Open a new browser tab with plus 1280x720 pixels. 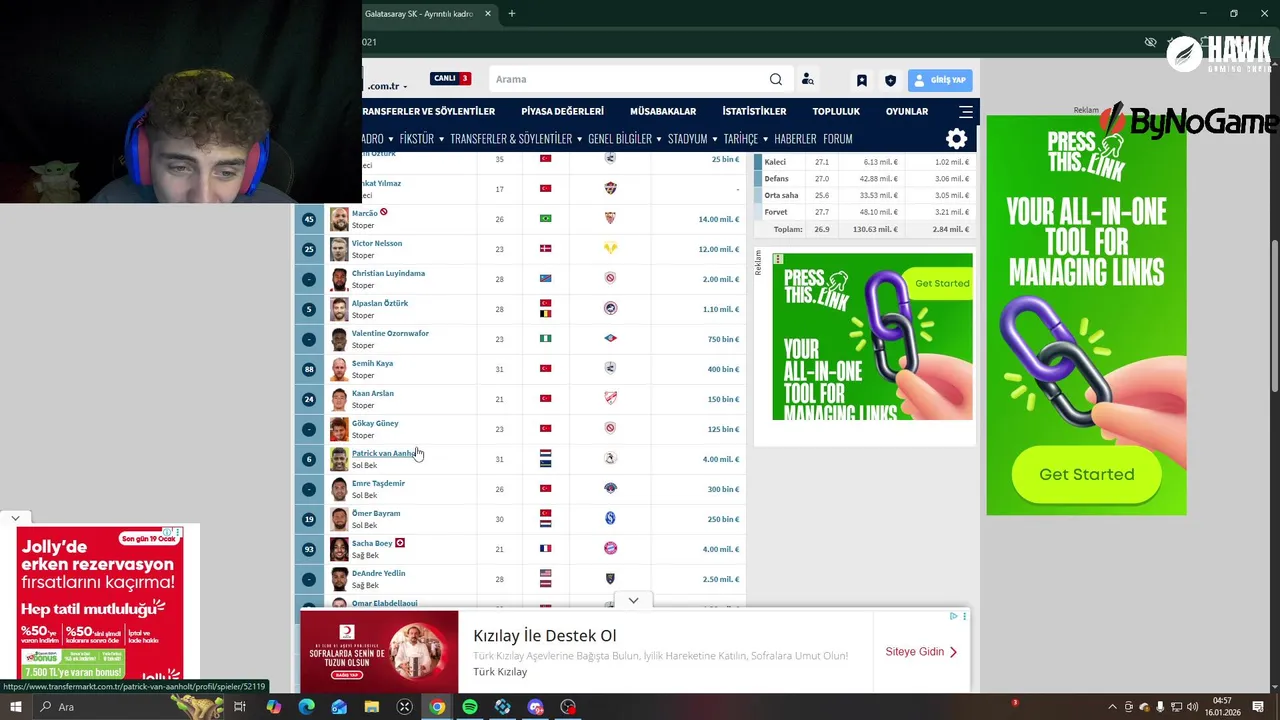511,14
